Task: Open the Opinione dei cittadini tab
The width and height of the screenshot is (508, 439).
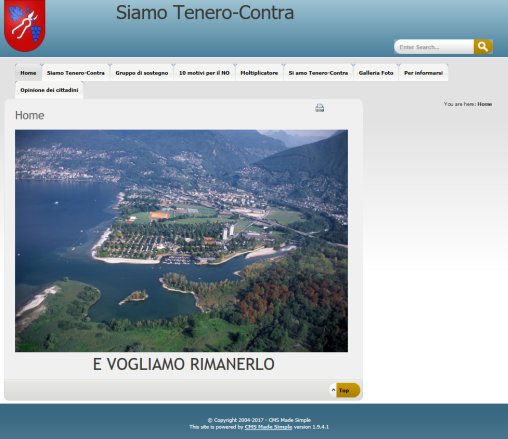Action: [49, 90]
